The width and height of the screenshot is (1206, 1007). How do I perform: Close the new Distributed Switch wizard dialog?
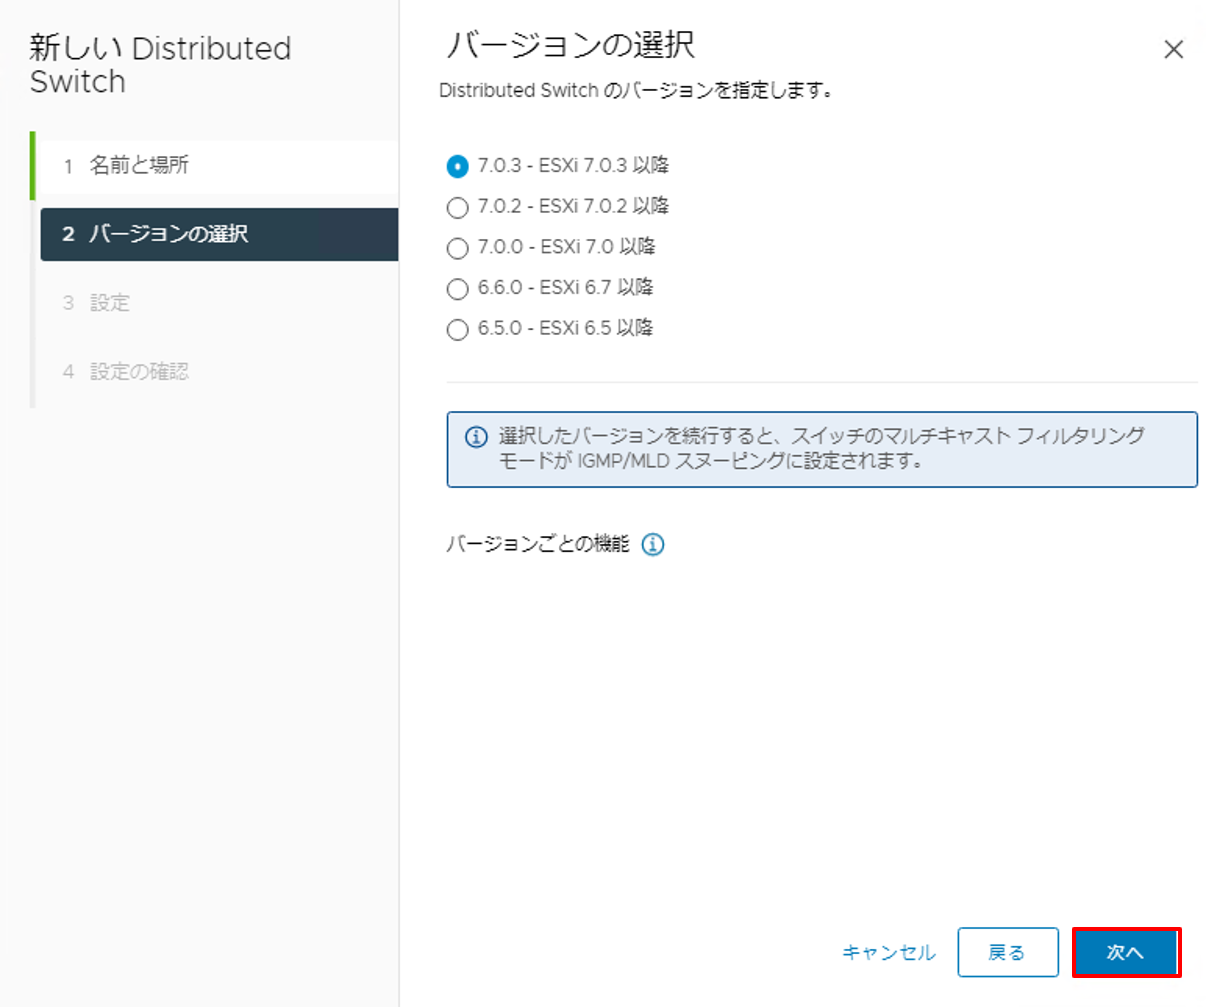(x=1173, y=50)
